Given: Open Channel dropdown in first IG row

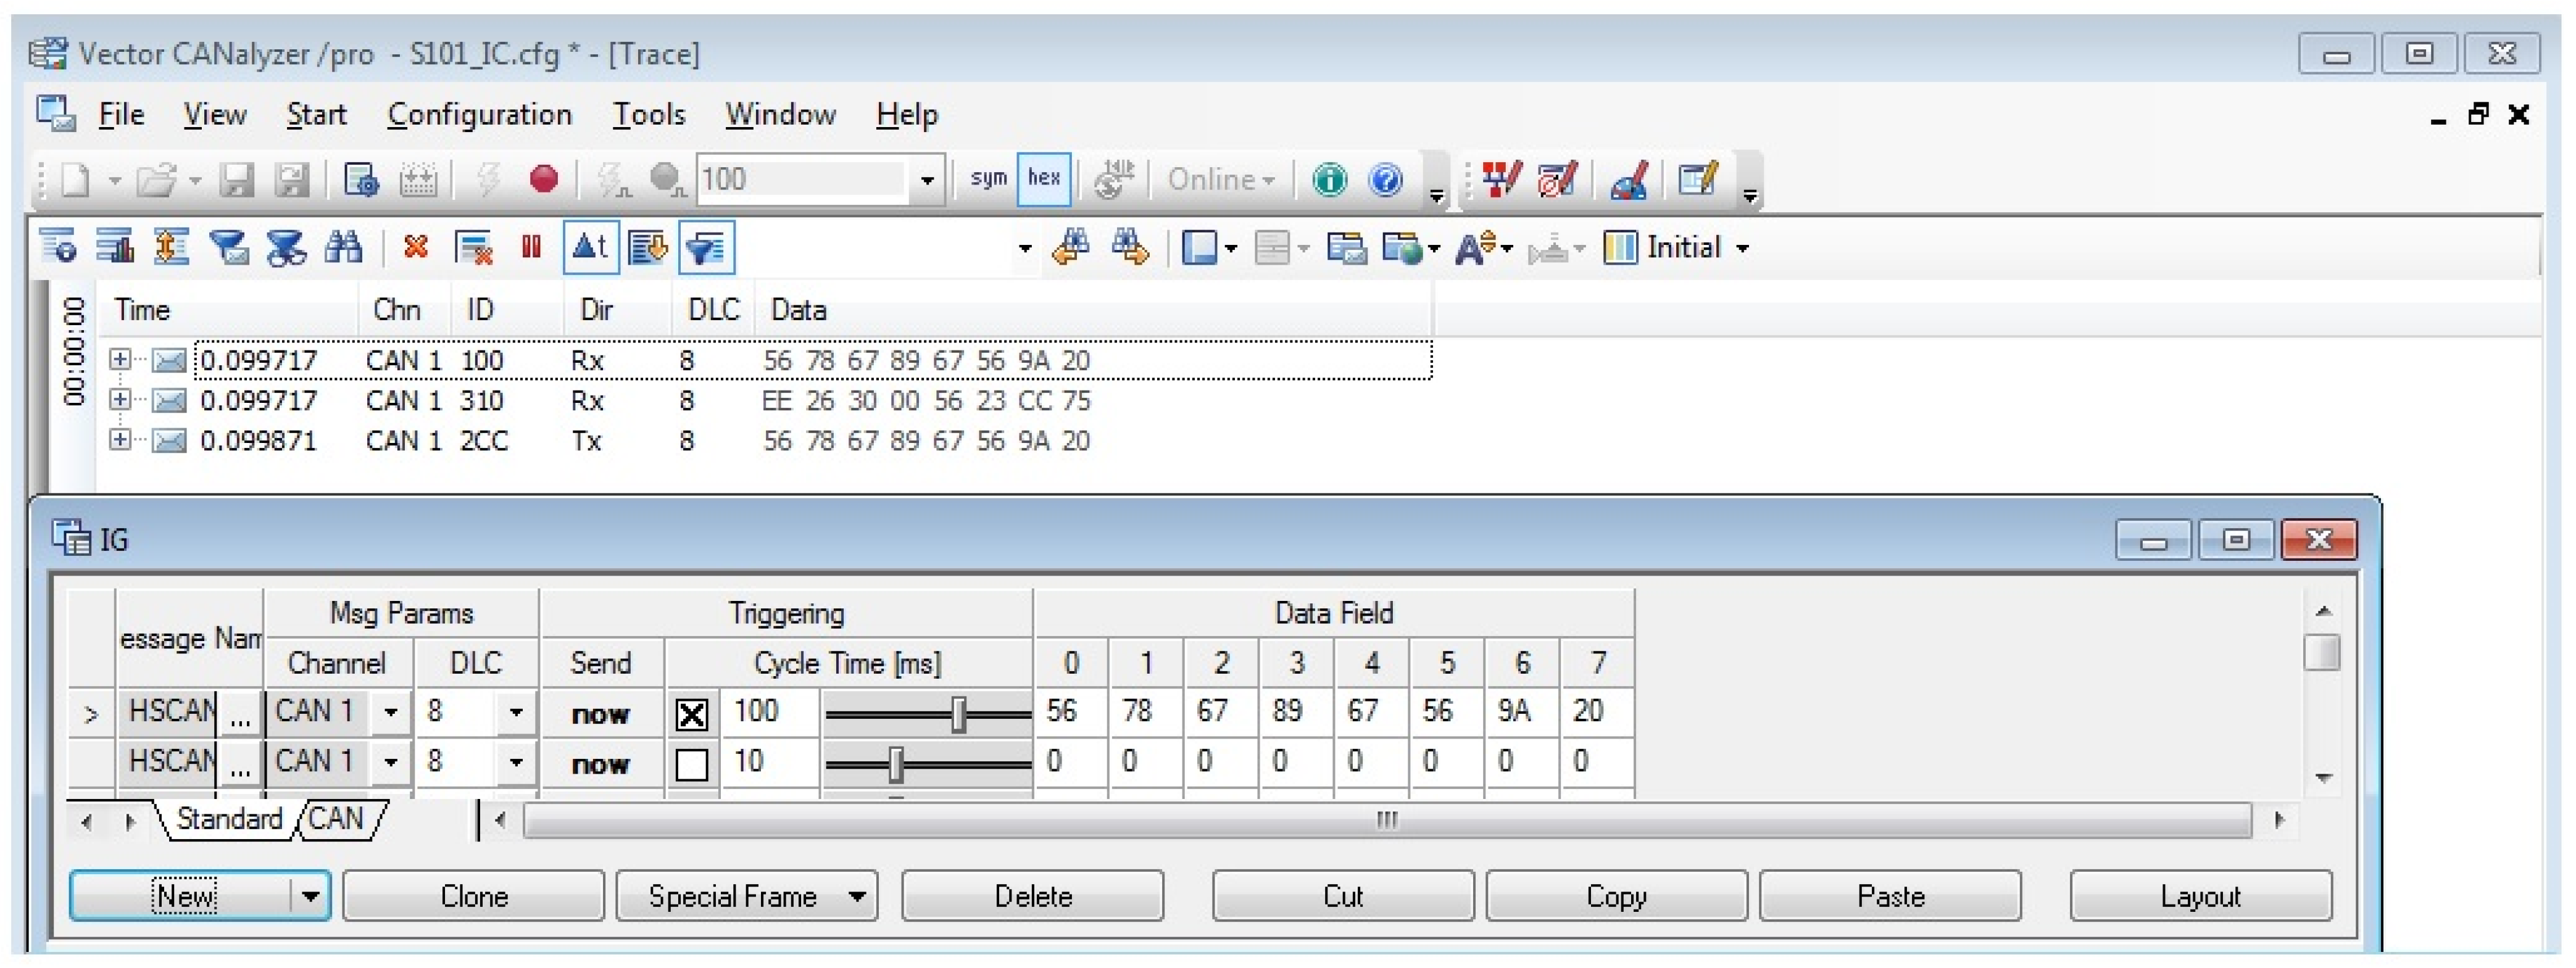Looking at the screenshot, I should tap(391, 712).
